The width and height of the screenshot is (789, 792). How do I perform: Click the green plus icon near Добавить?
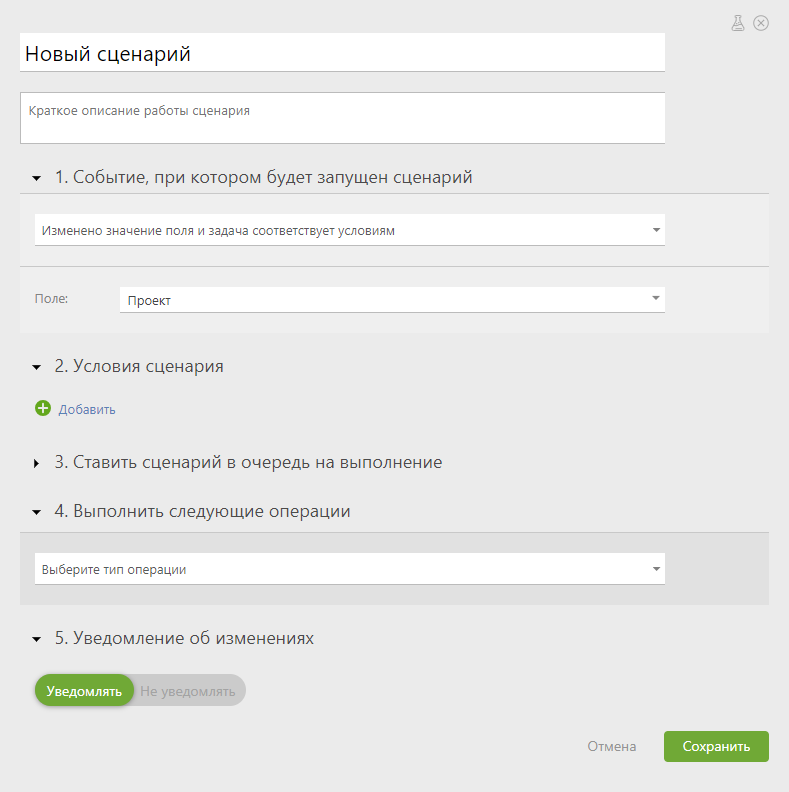pos(43,408)
